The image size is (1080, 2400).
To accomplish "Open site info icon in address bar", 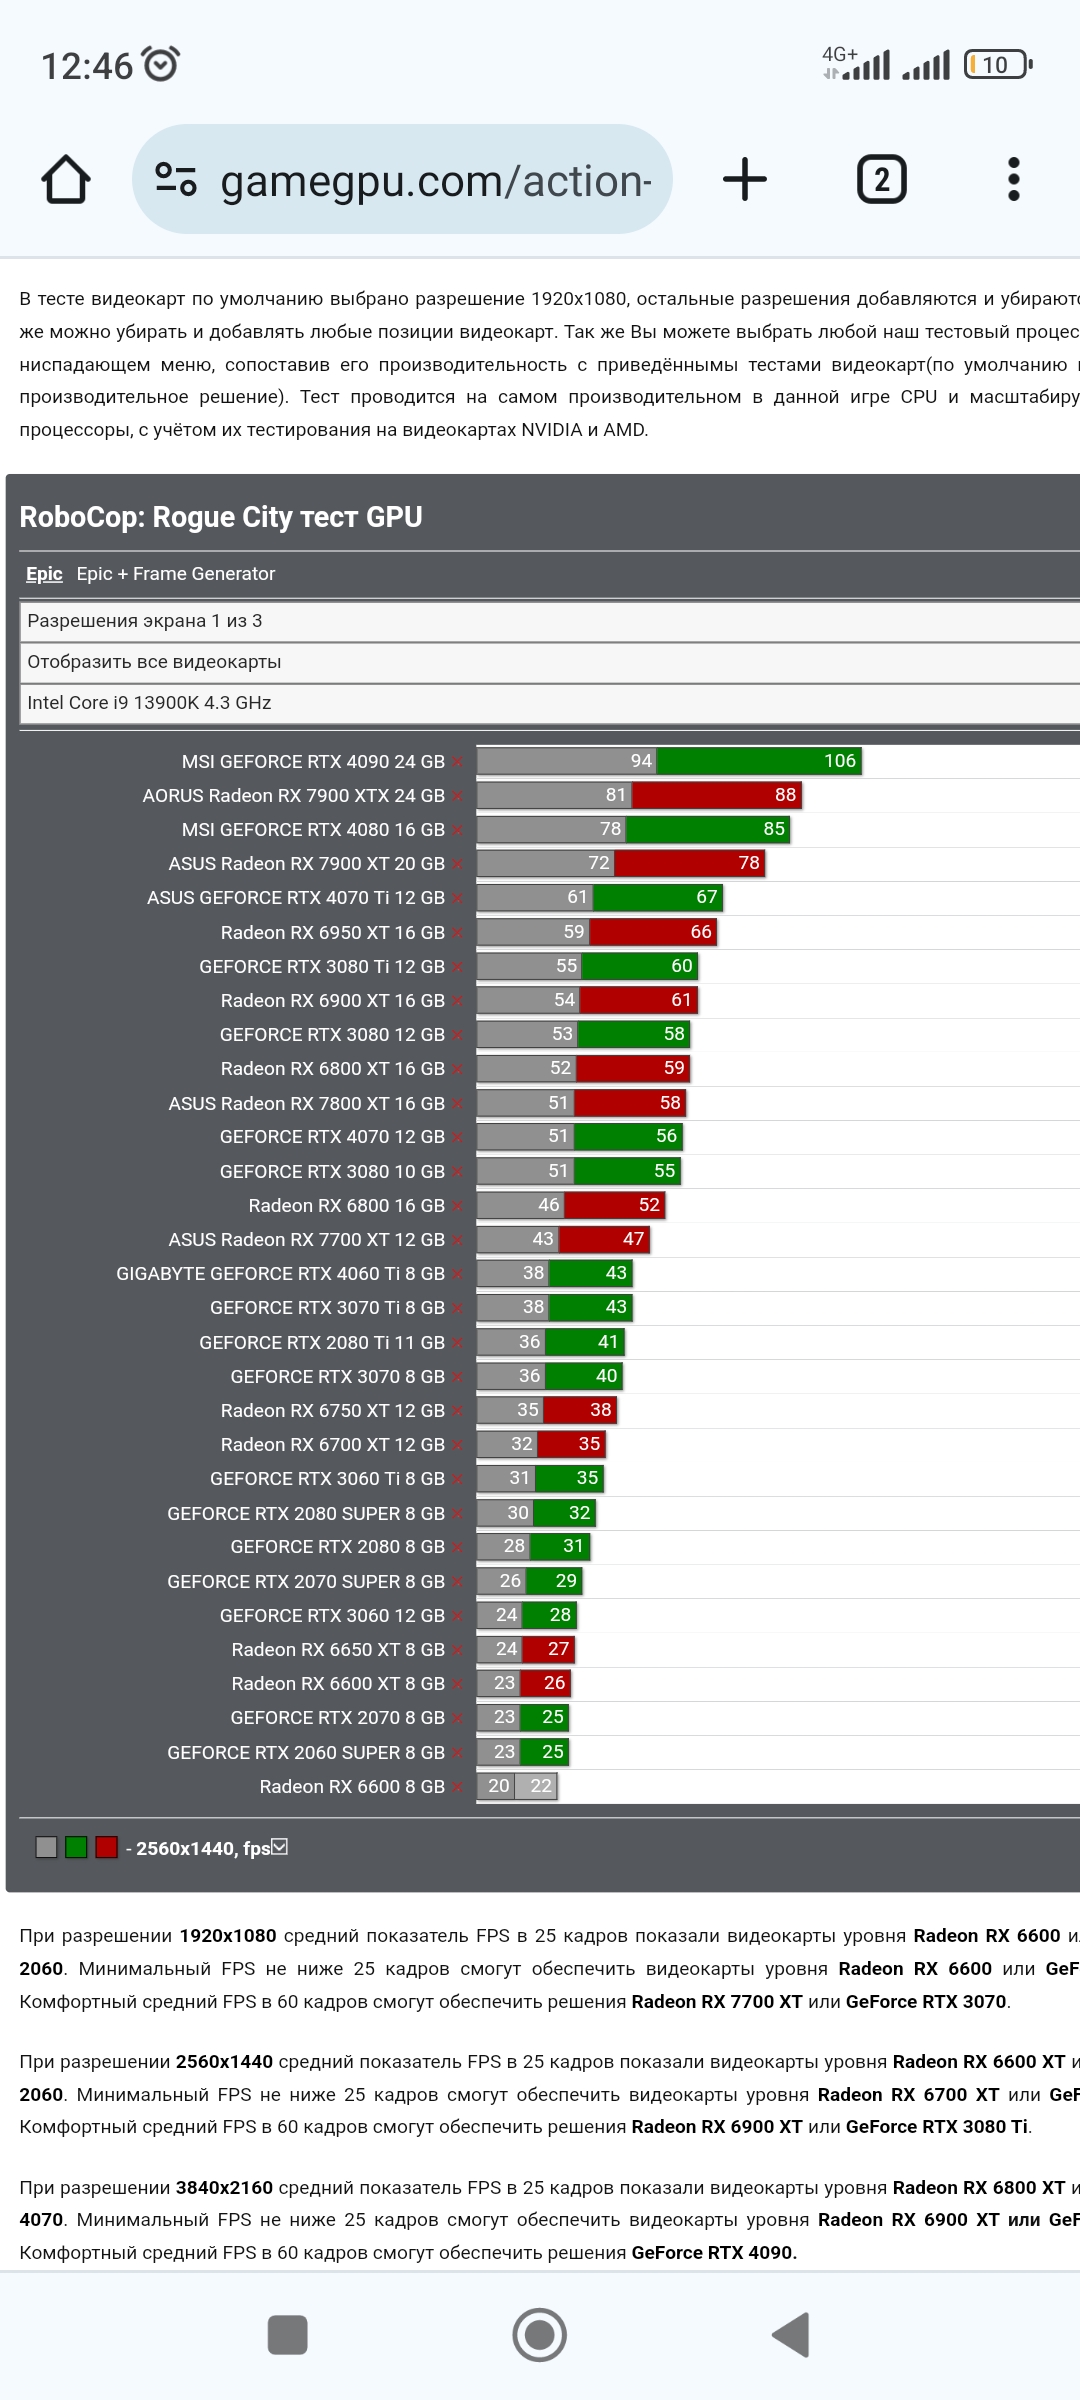I will point(176,180).
